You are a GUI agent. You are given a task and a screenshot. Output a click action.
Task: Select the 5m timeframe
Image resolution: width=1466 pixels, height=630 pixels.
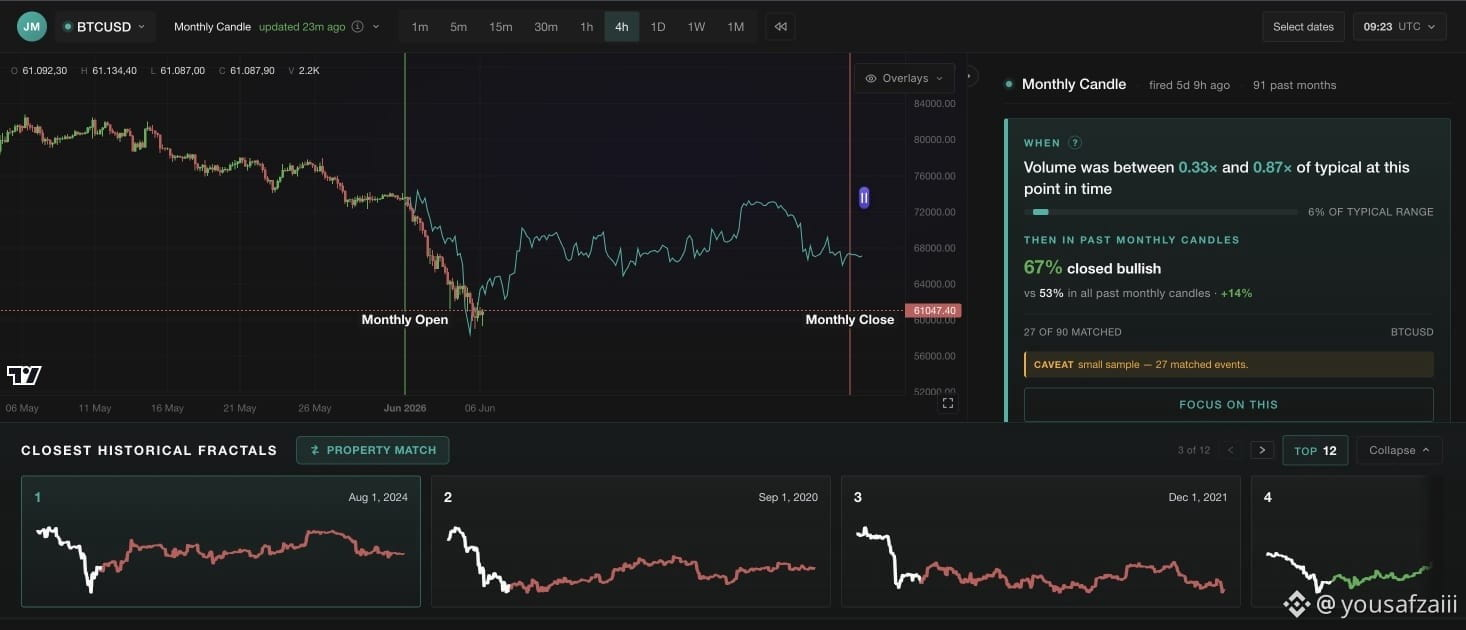tap(458, 27)
